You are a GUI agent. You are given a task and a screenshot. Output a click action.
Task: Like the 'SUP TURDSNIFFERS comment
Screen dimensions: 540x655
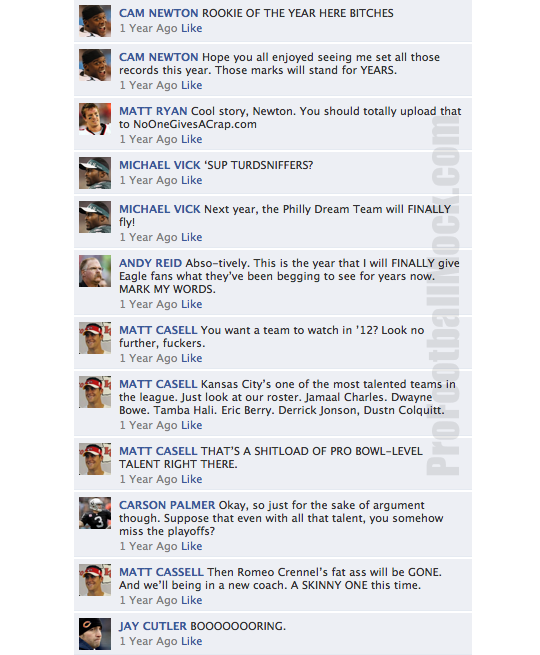[192, 180]
